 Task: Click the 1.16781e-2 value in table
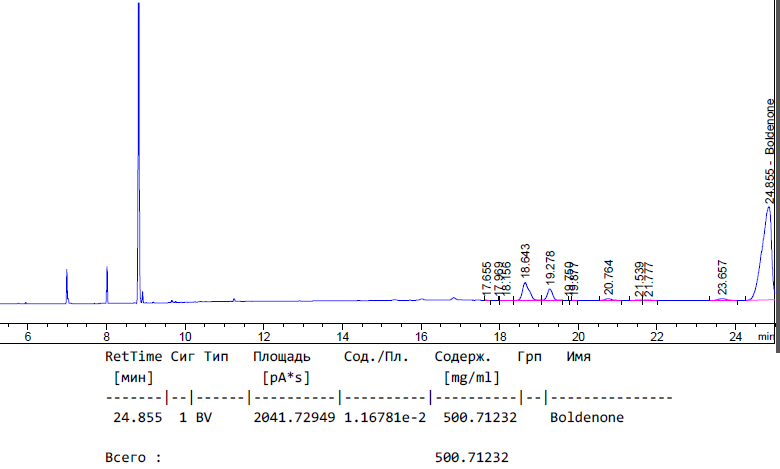pos(385,417)
